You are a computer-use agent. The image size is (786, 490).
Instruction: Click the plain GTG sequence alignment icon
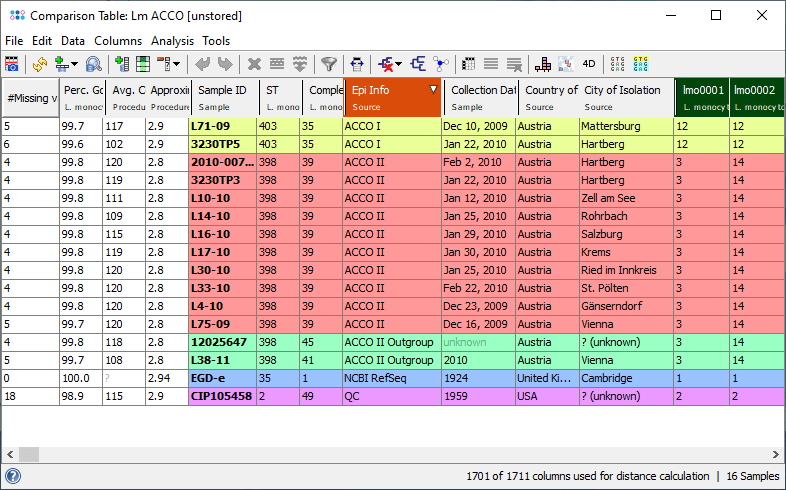click(x=618, y=64)
